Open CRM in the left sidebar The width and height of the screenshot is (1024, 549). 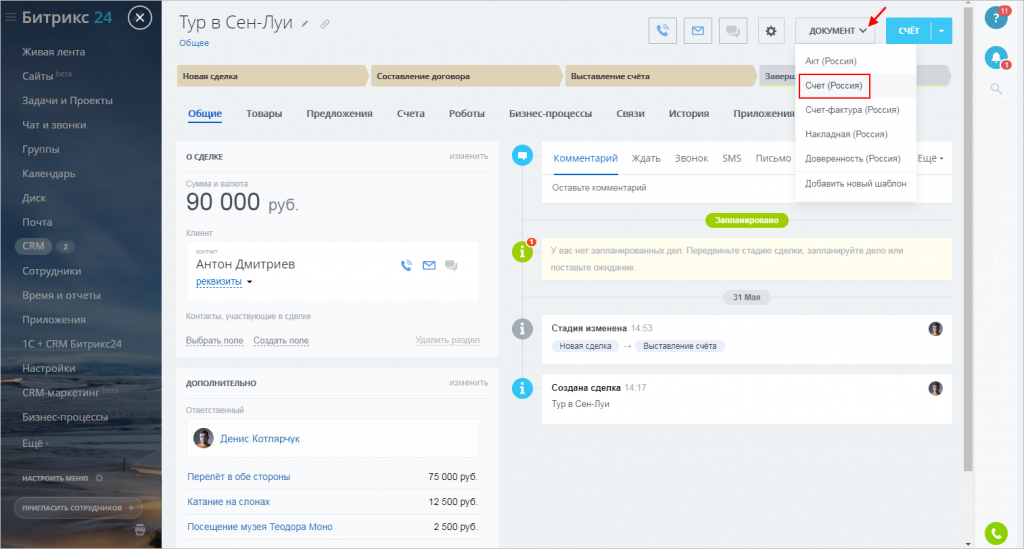(33, 246)
